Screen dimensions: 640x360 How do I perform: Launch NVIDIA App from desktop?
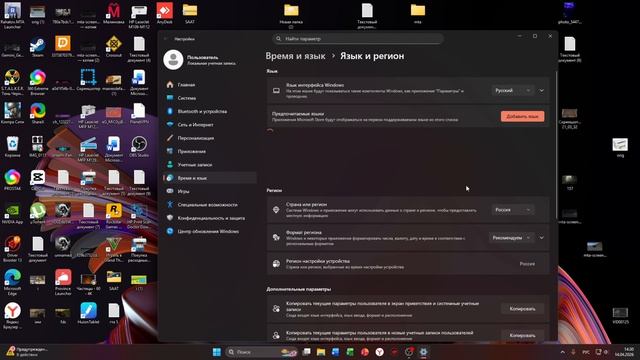coord(12,214)
